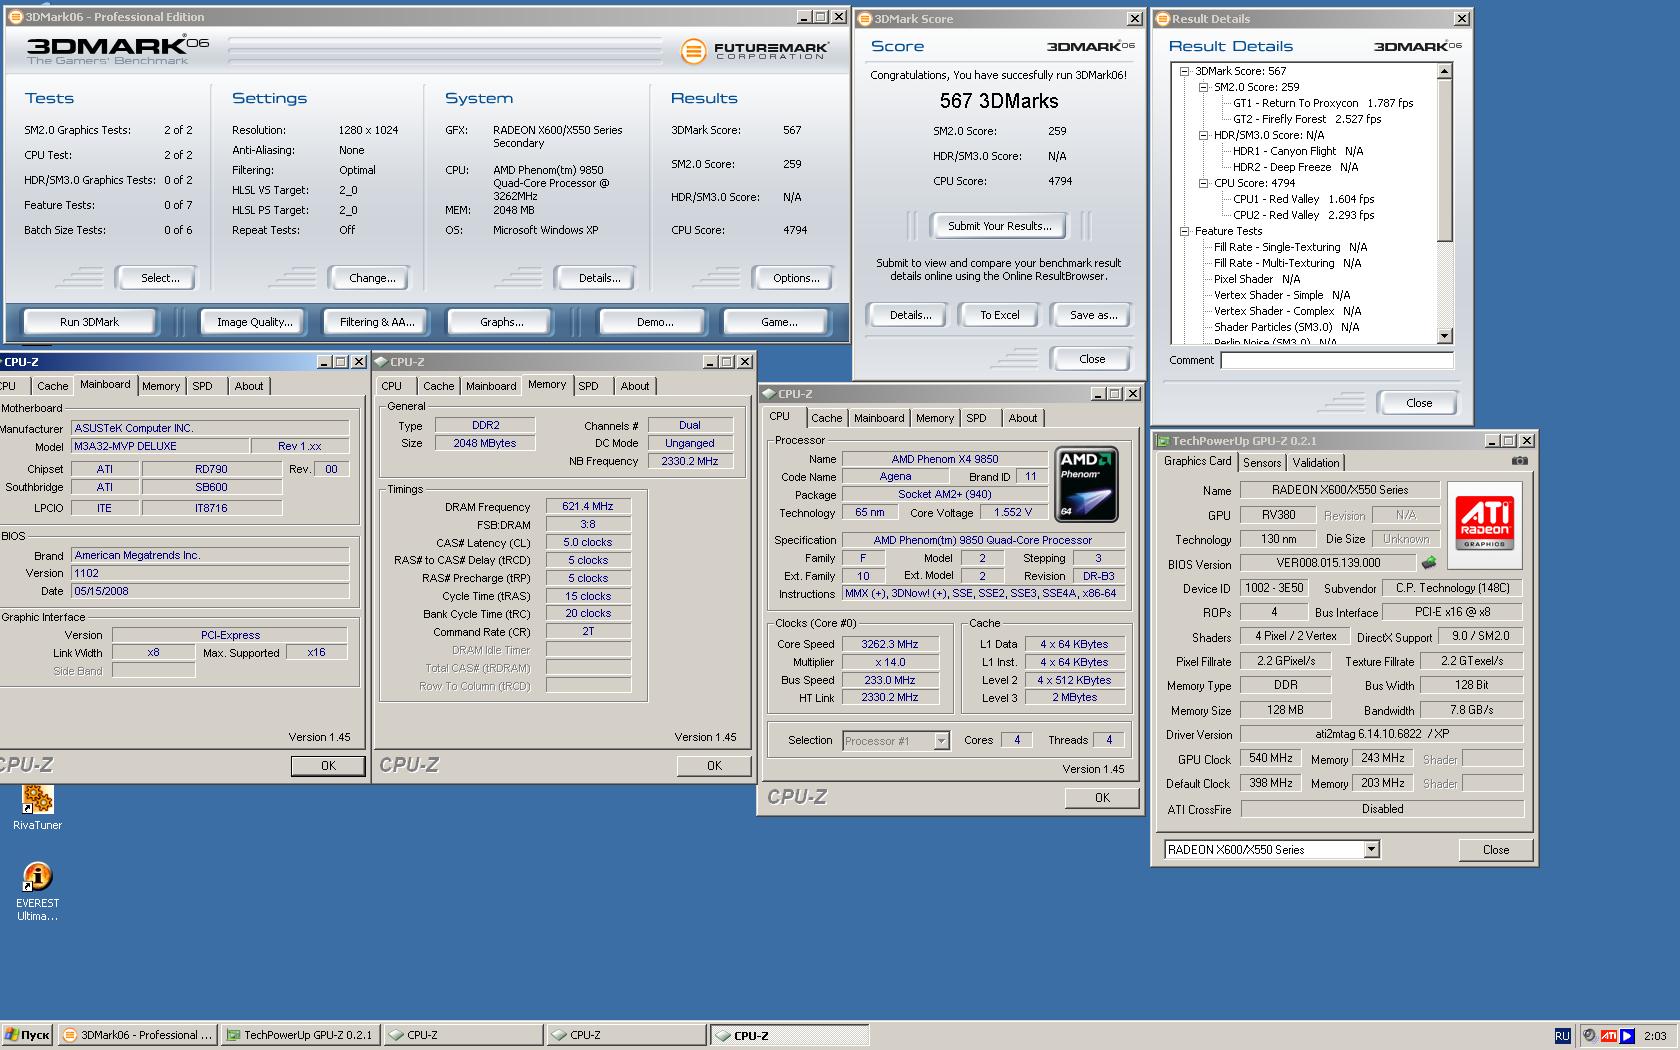This screenshot has width=1680, height=1050.
Task: Click the Futuremark Corporation logo
Action: (754, 51)
